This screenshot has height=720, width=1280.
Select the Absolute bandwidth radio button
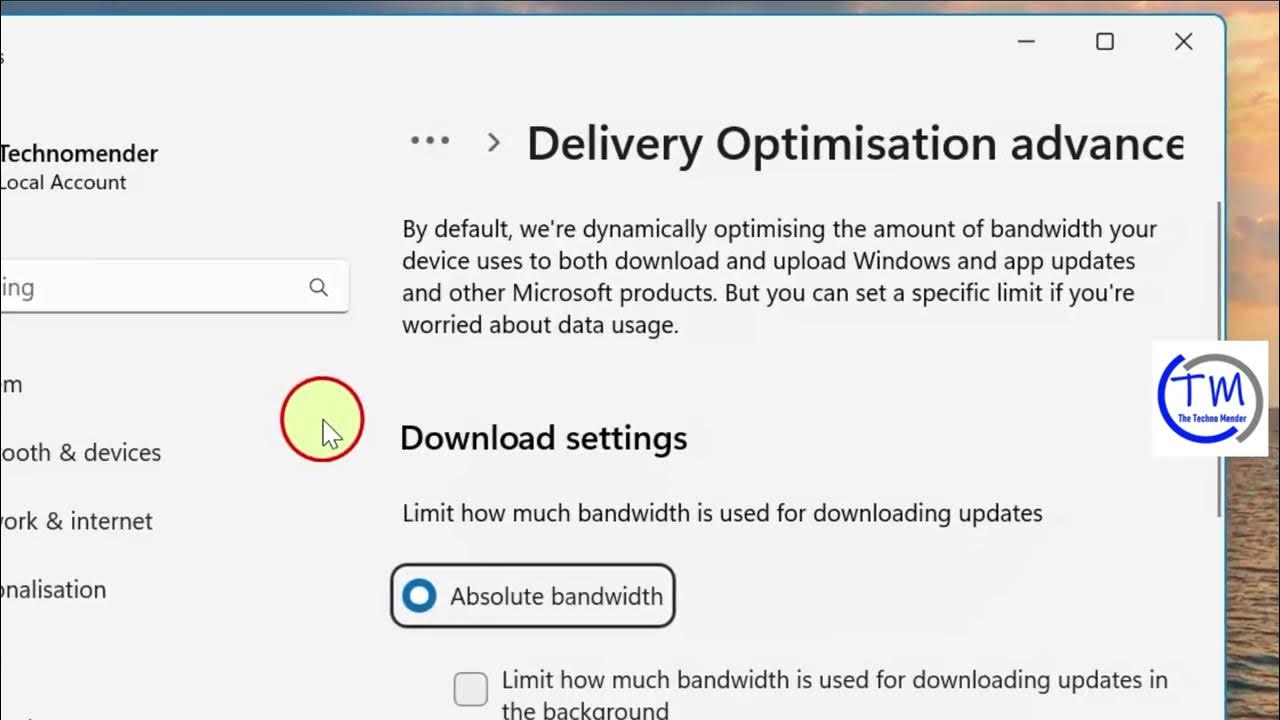click(419, 596)
